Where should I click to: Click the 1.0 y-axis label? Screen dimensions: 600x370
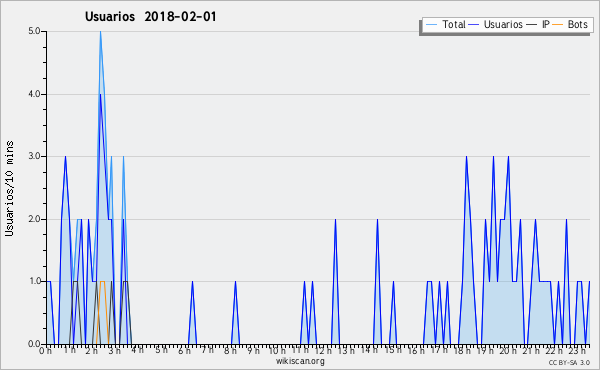34,281
